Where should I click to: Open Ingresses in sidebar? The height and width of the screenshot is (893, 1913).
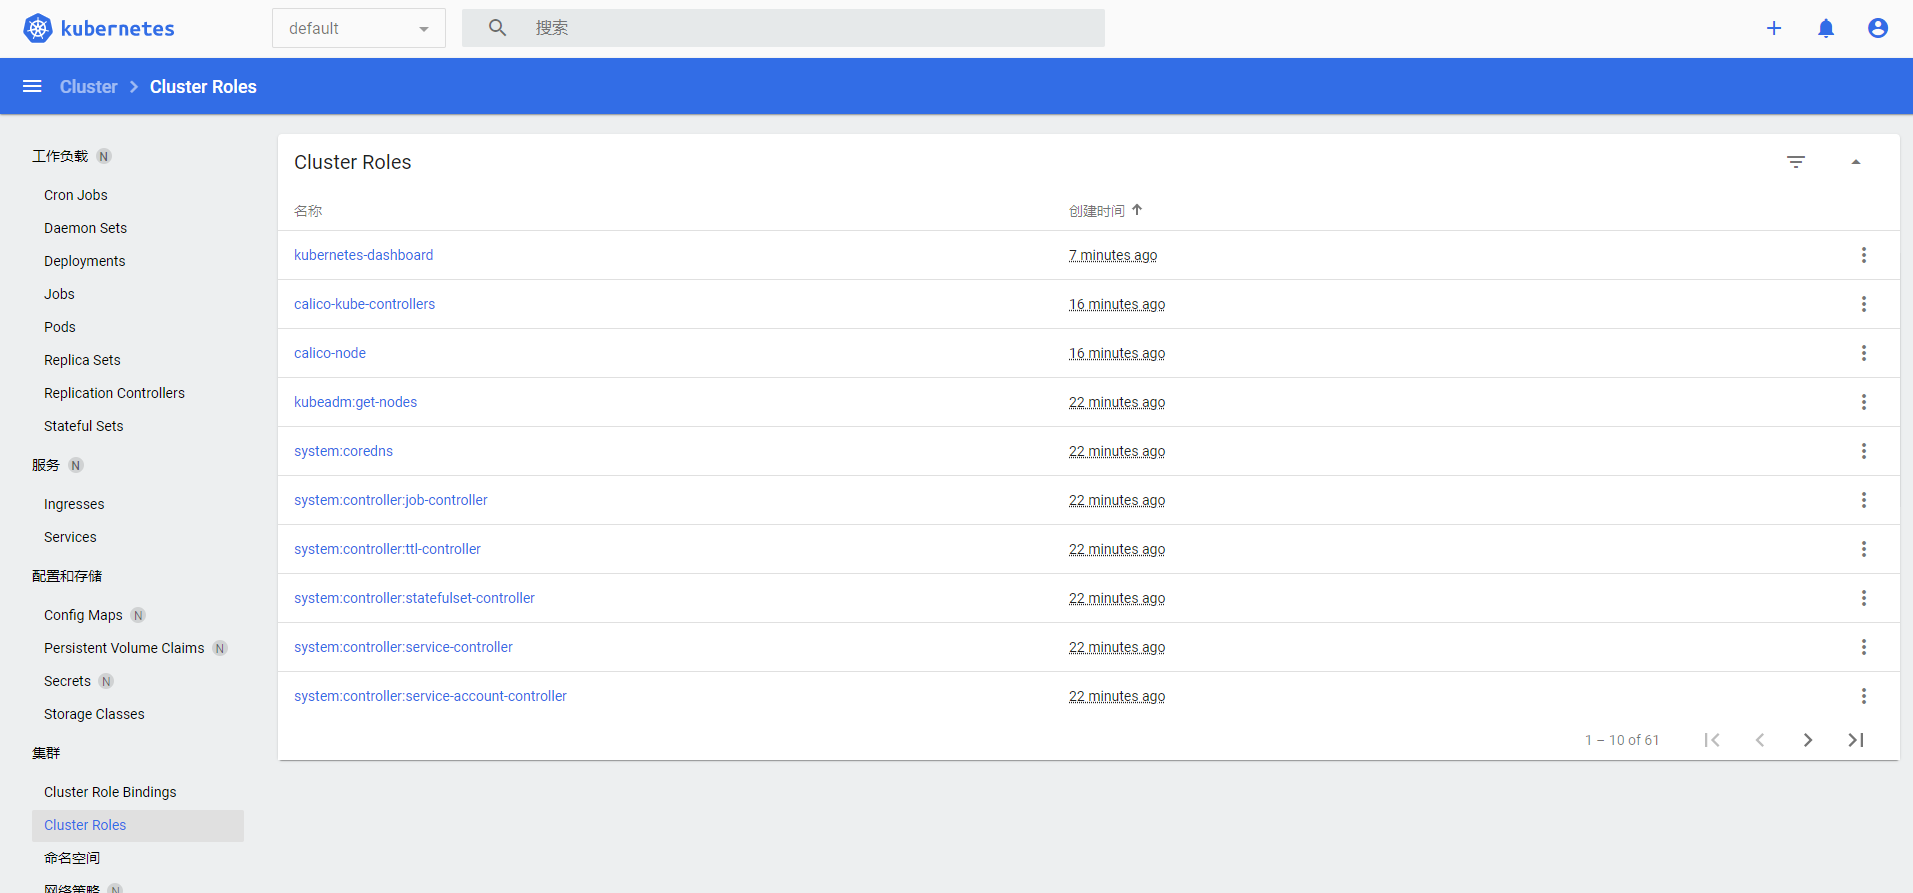[x=74, y=504]
